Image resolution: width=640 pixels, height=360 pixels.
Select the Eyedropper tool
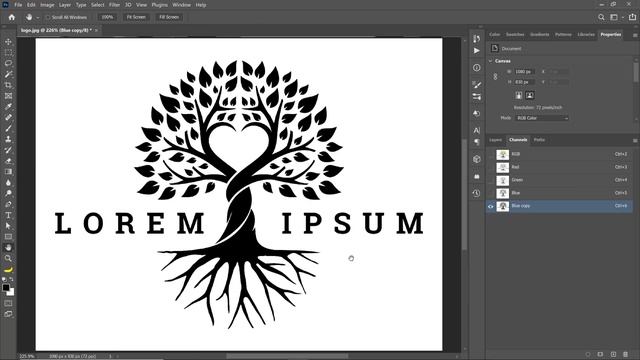(x=8, y=107)
